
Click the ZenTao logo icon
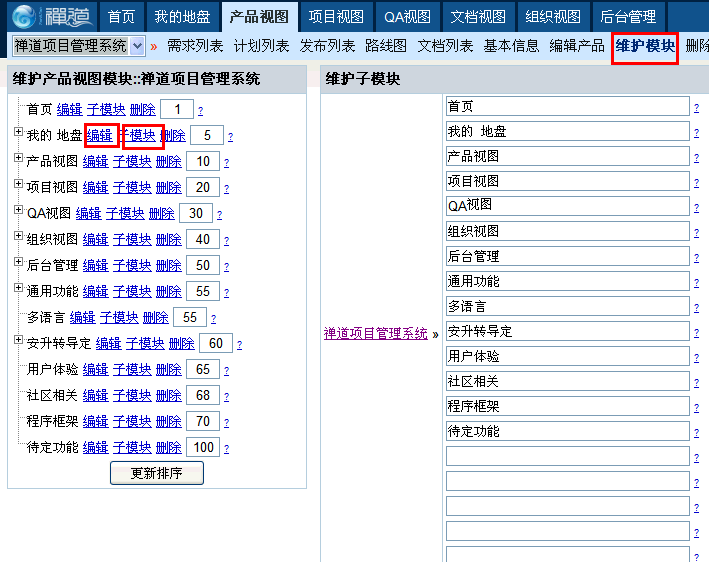click(24, 16)
